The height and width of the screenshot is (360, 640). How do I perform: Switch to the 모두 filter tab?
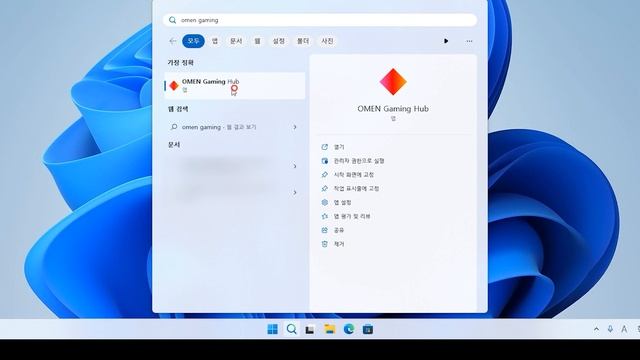point(193,41)
